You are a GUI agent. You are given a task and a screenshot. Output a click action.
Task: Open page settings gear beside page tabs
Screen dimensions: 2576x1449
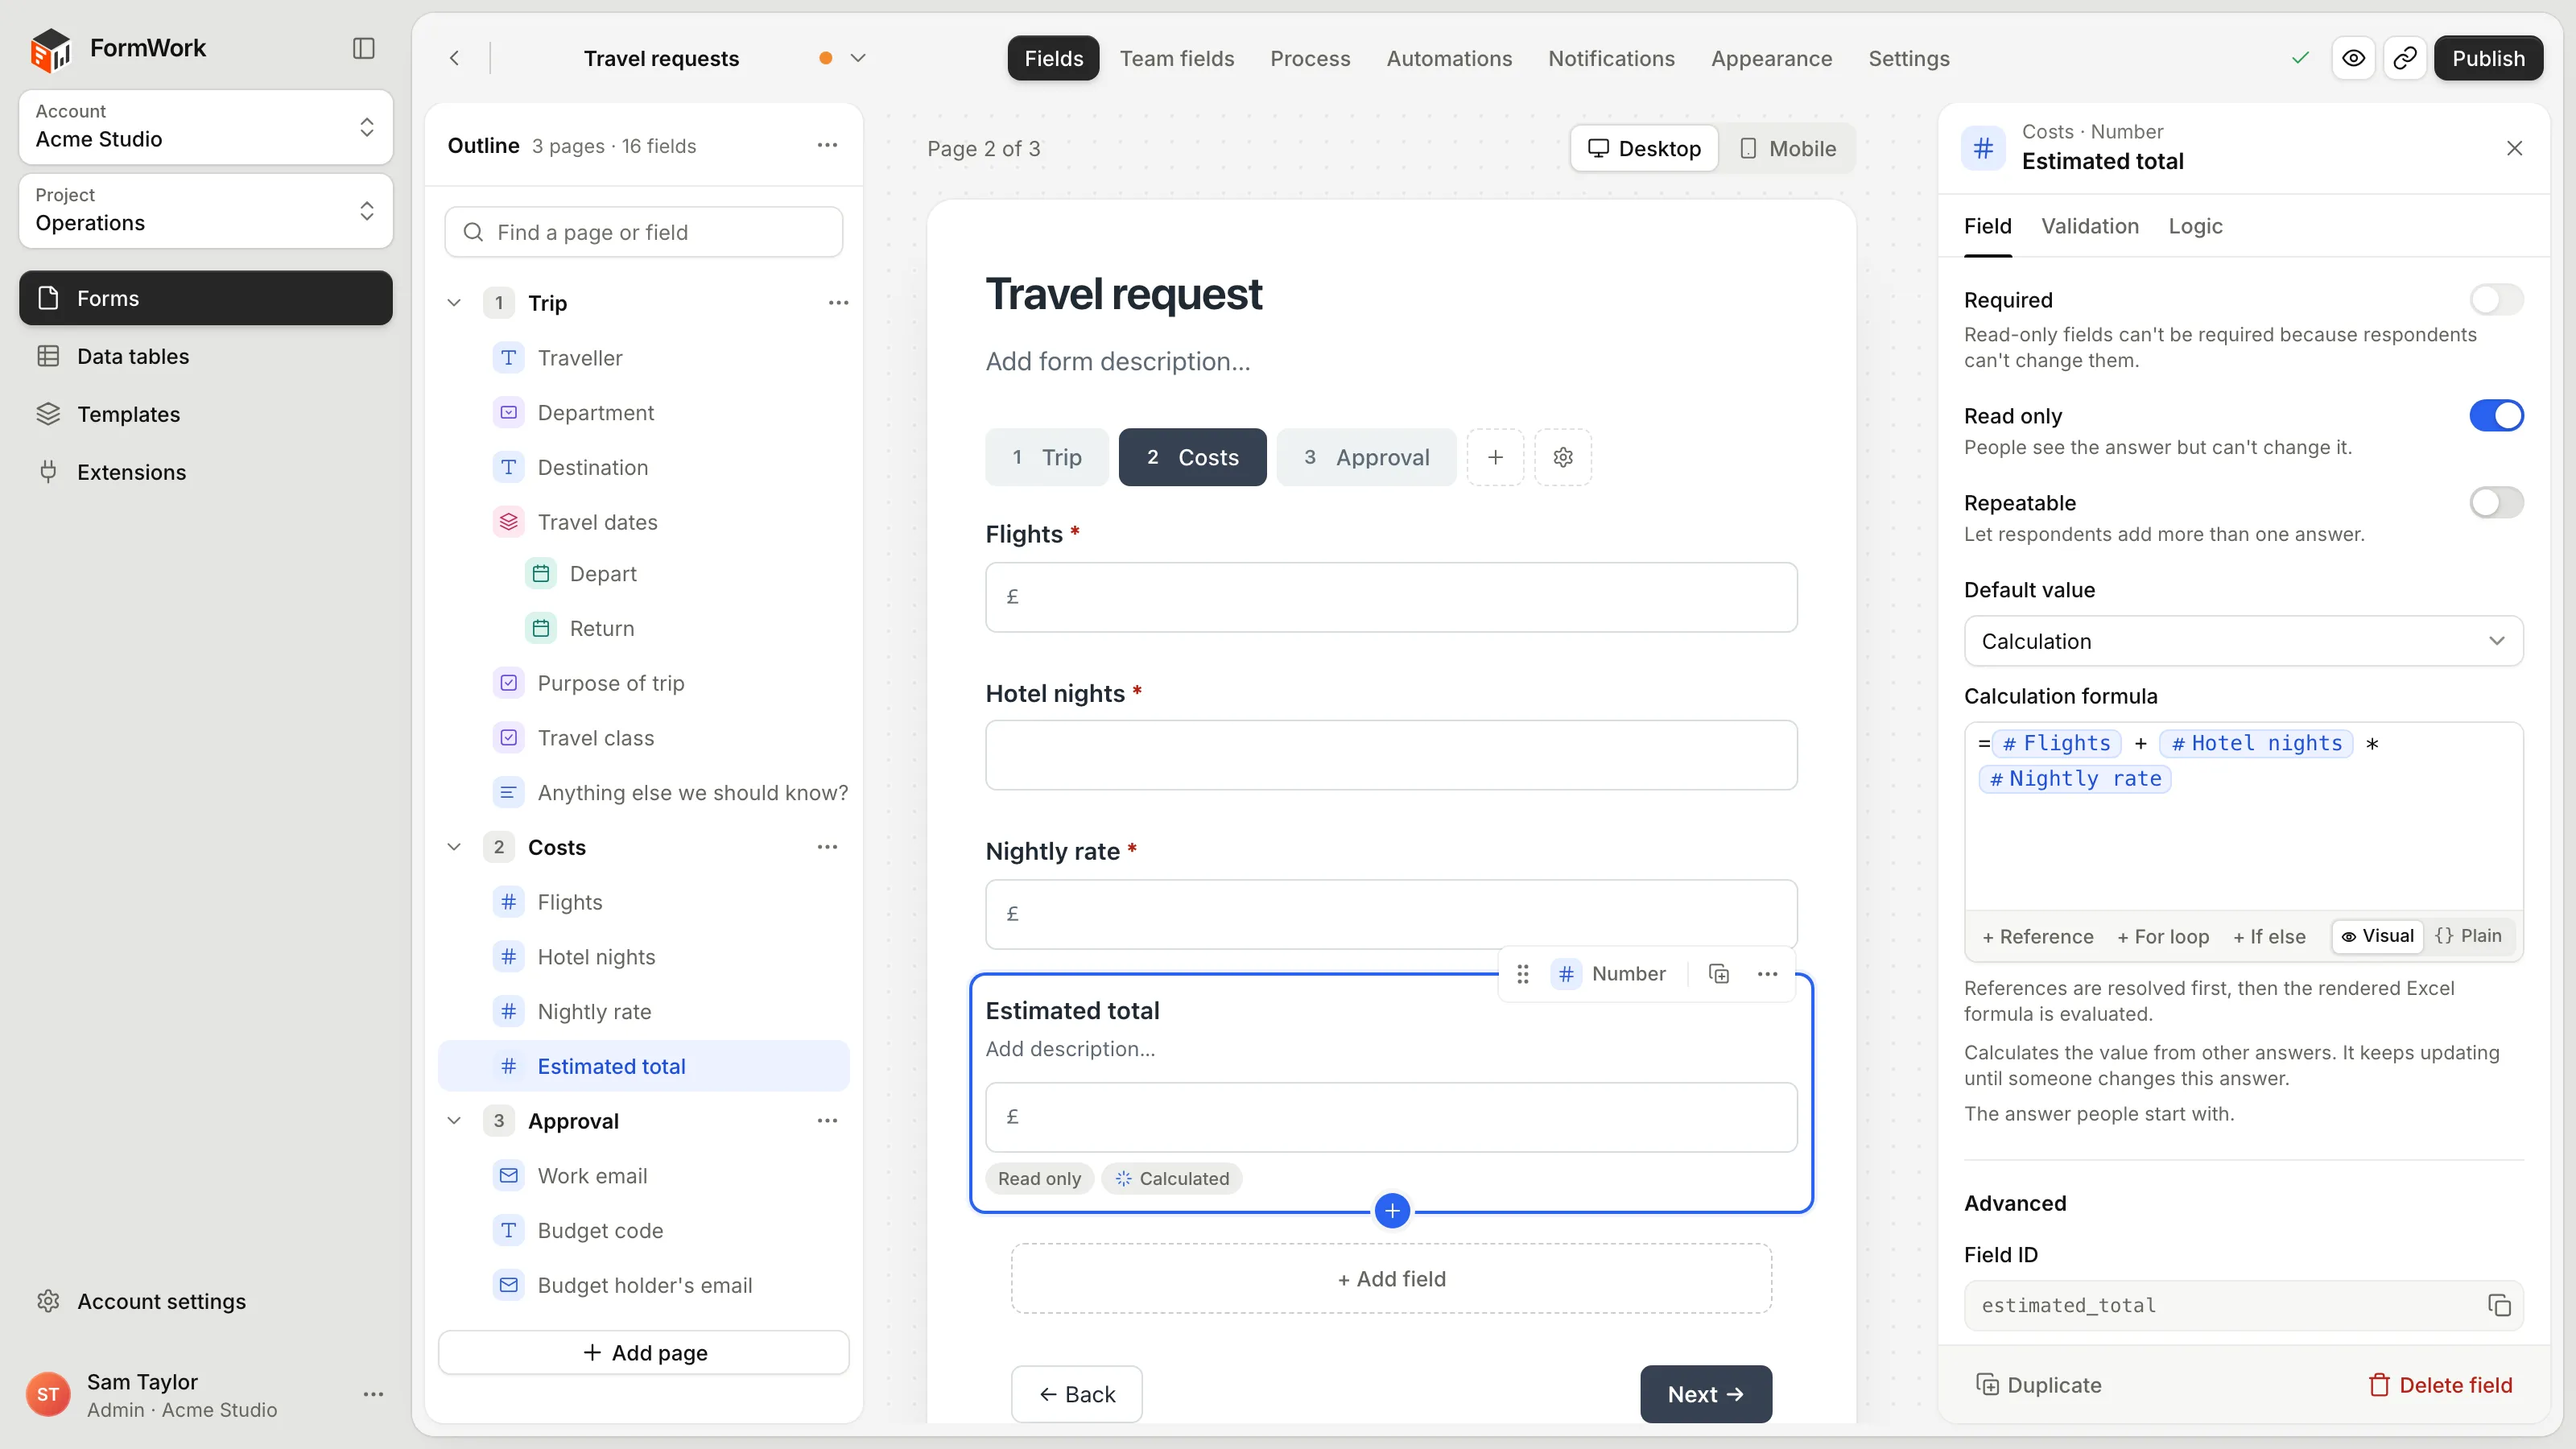1563,457
